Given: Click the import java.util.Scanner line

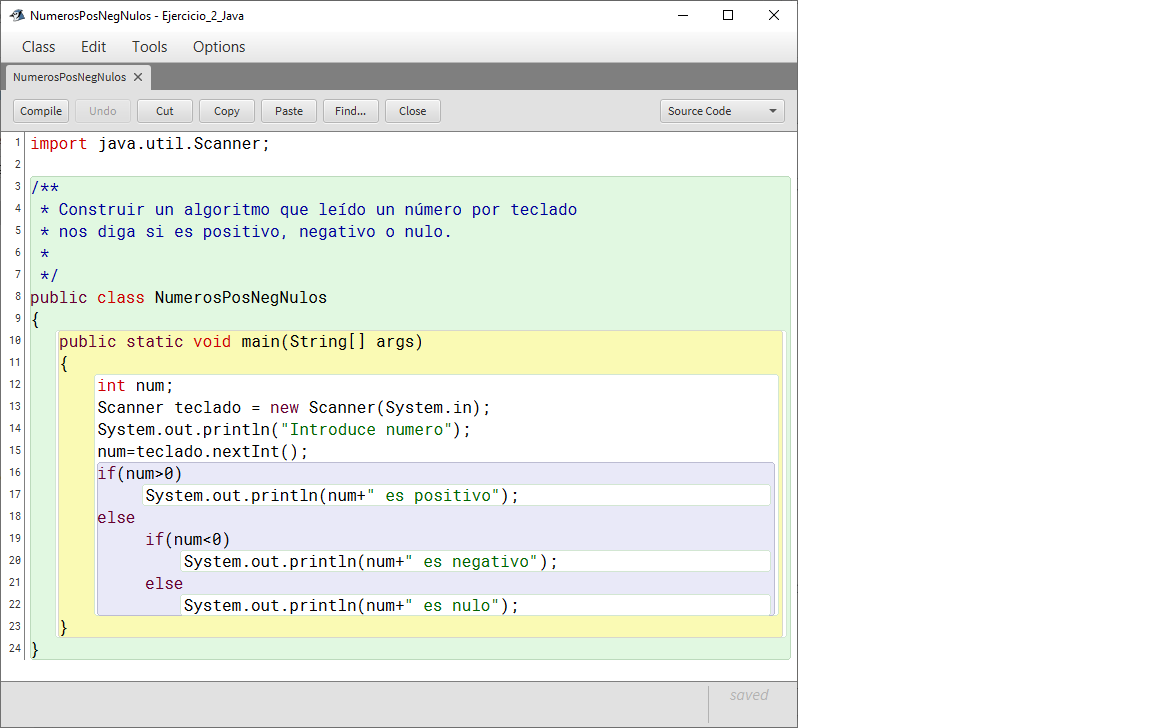Looking at the screenshot, I should (x=150, y=144).
